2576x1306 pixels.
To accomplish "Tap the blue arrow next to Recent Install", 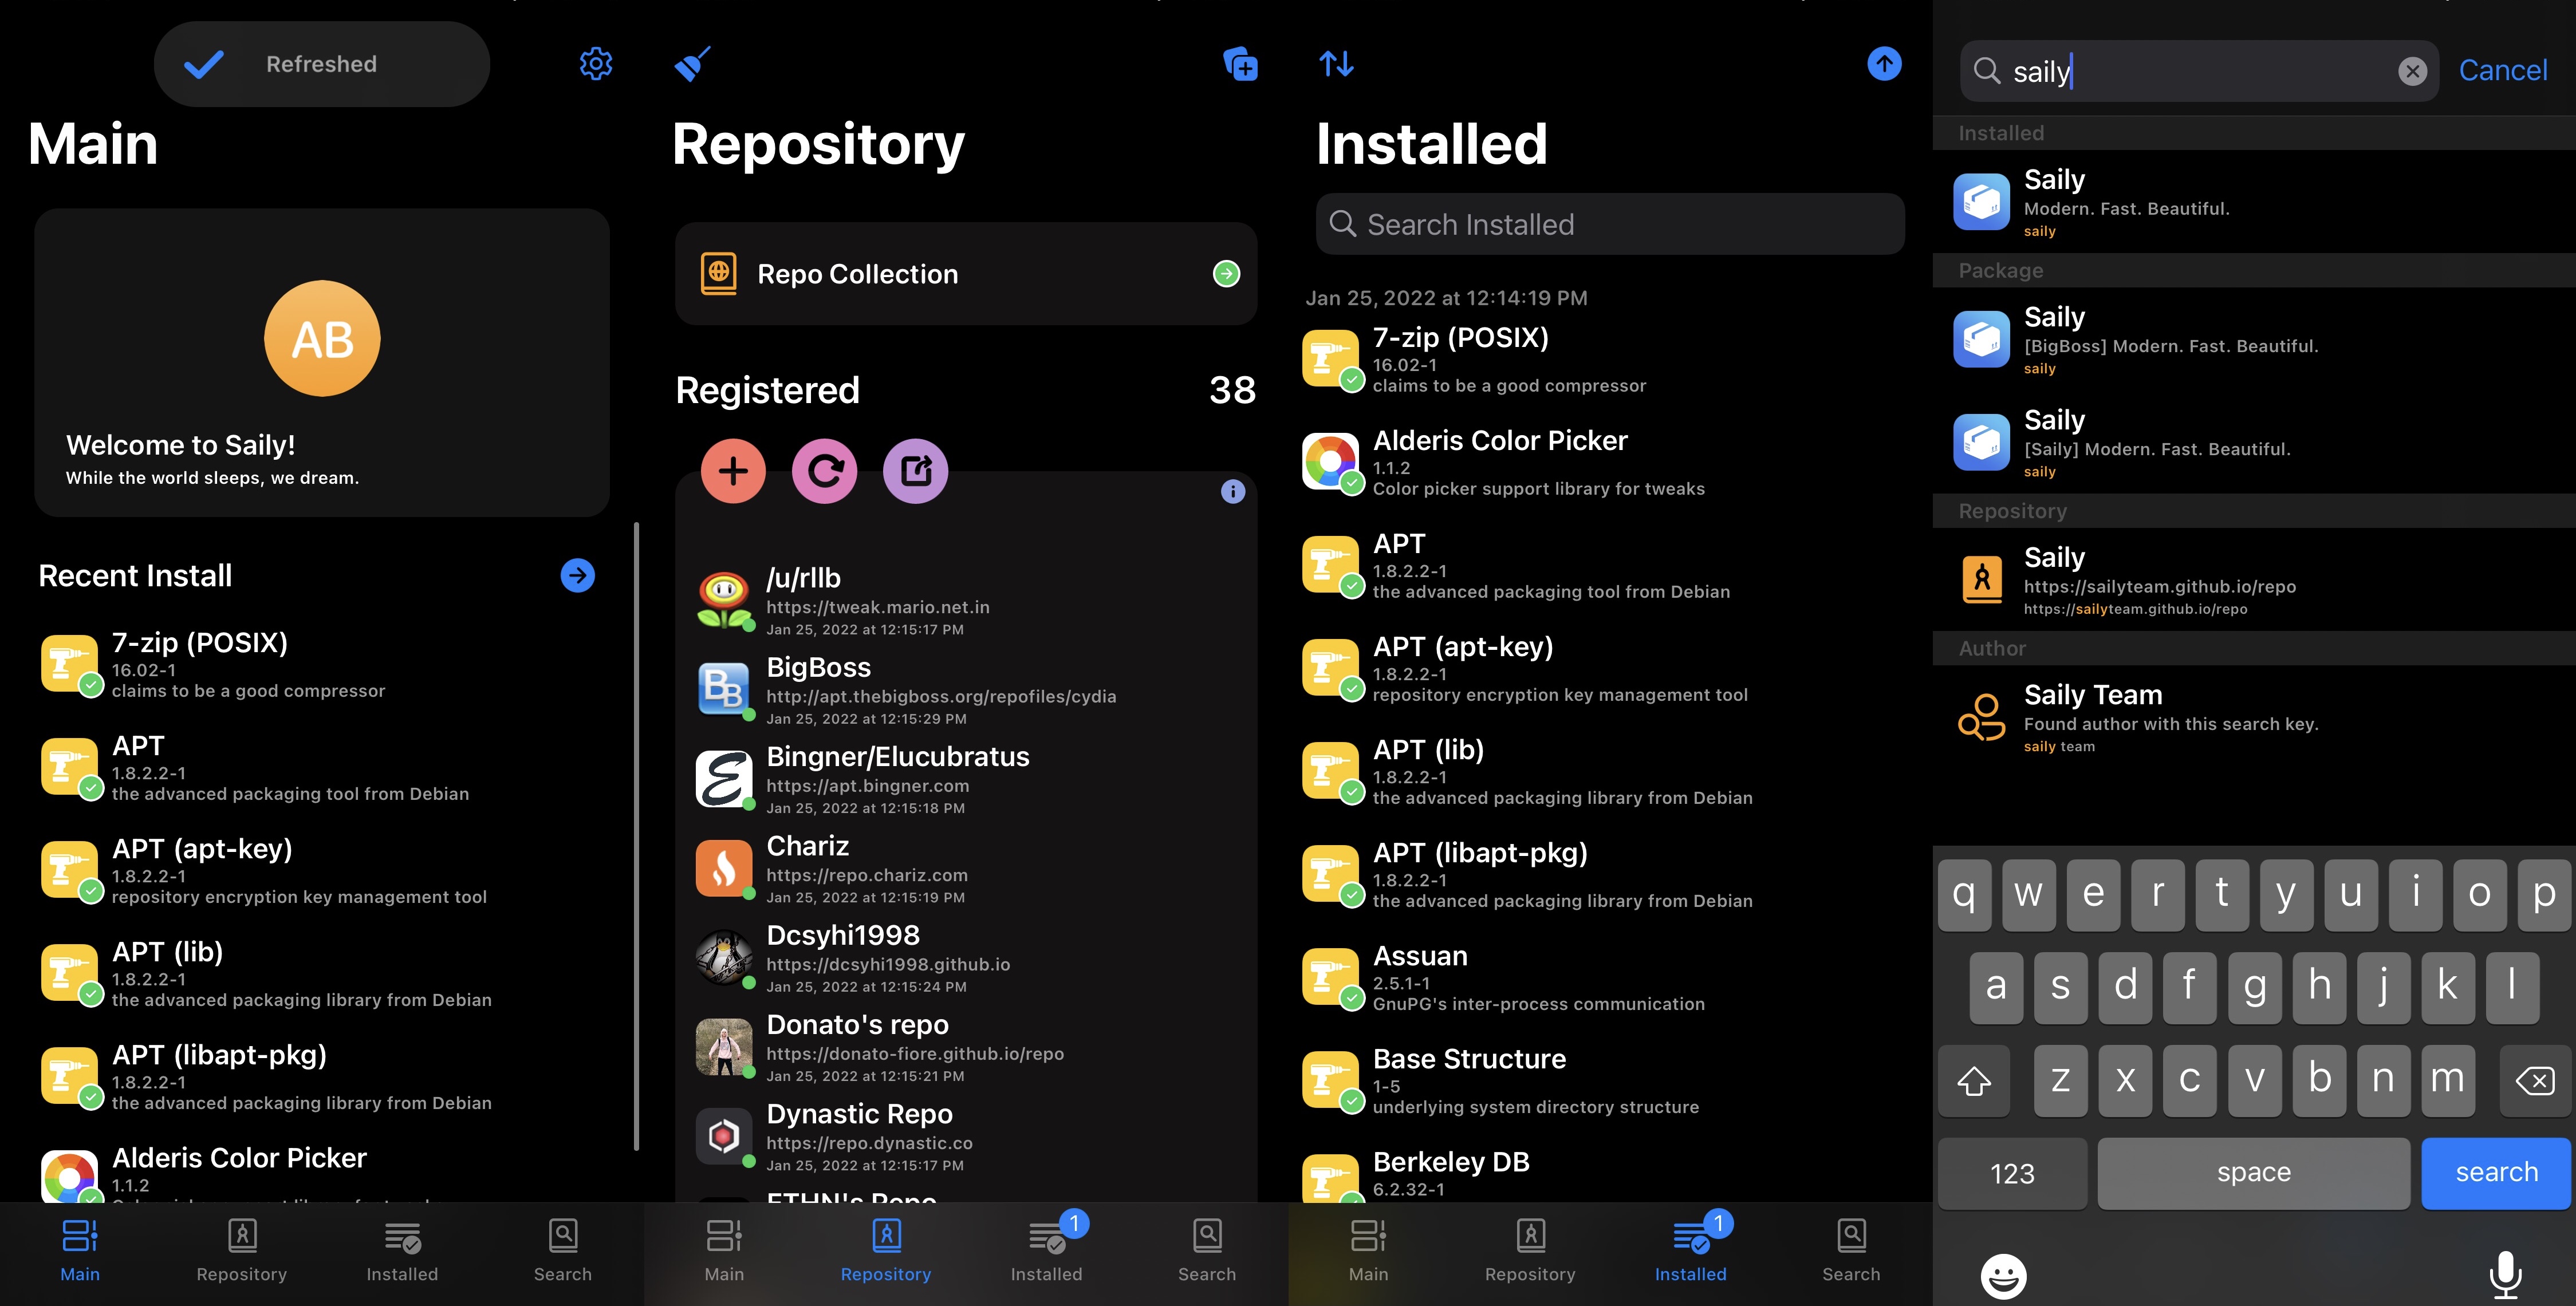I will click(577, 575).
